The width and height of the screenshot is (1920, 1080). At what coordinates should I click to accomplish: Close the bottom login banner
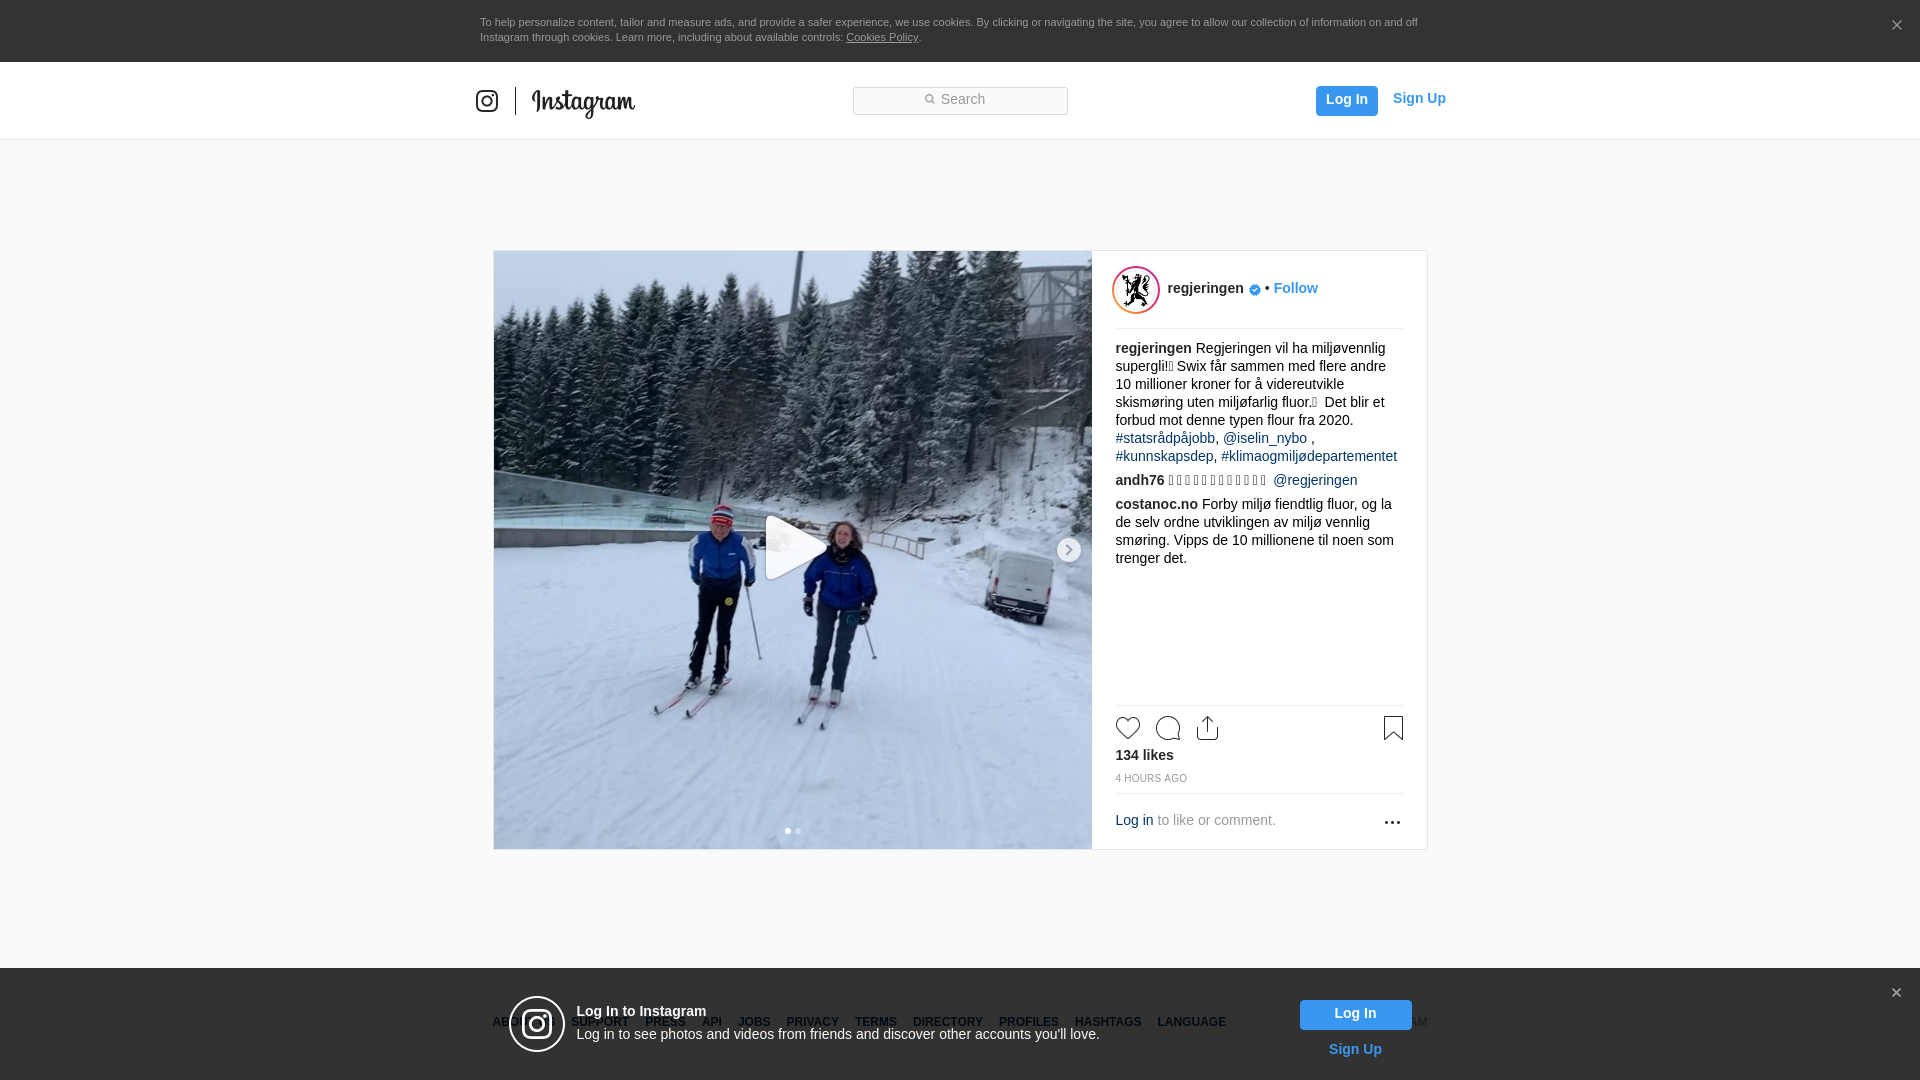[1896, 993]
